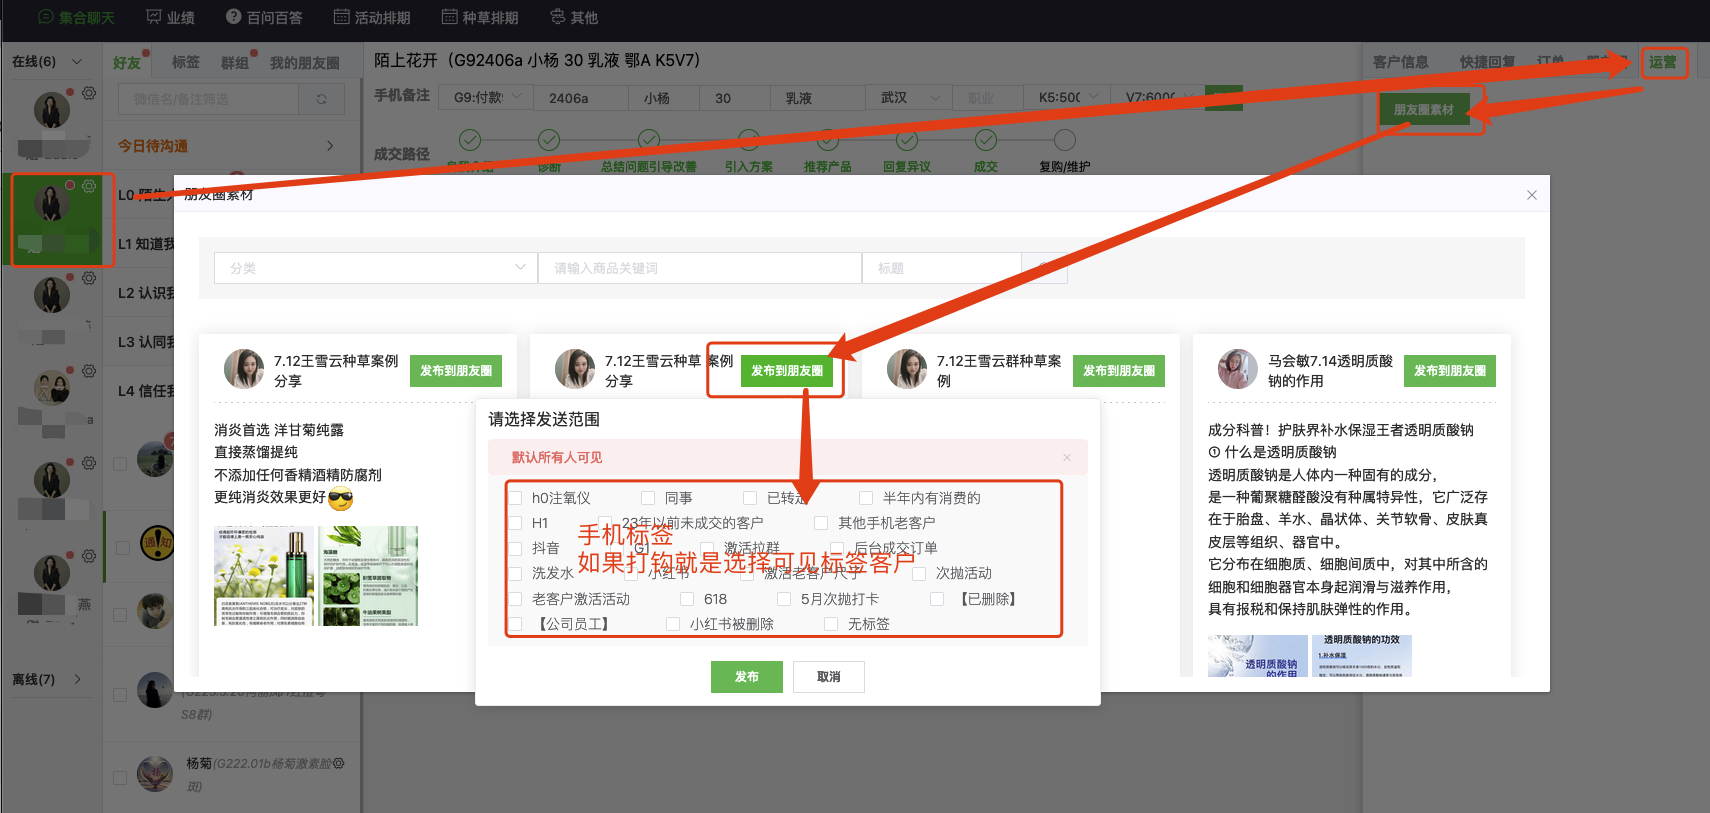
Task: Switch to the 运营 tab
Action: (x=1663, y=62)
